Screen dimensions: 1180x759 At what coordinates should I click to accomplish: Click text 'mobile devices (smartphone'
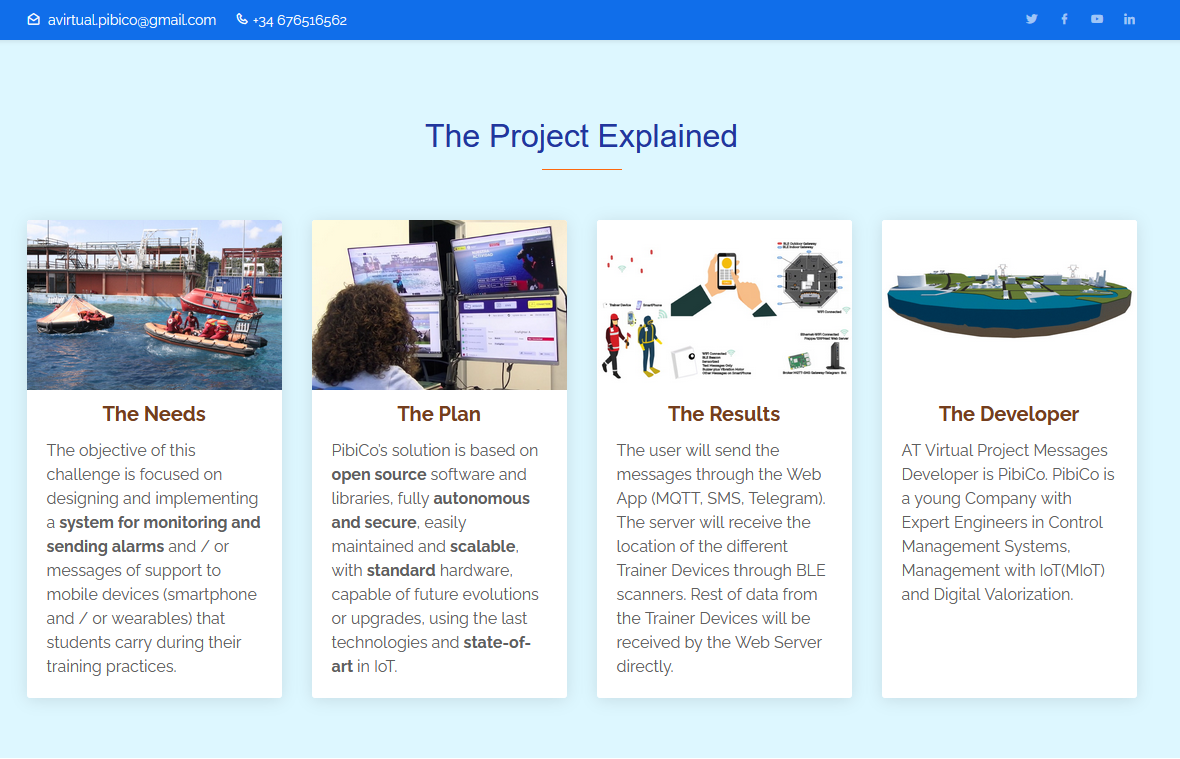(151, 594)
